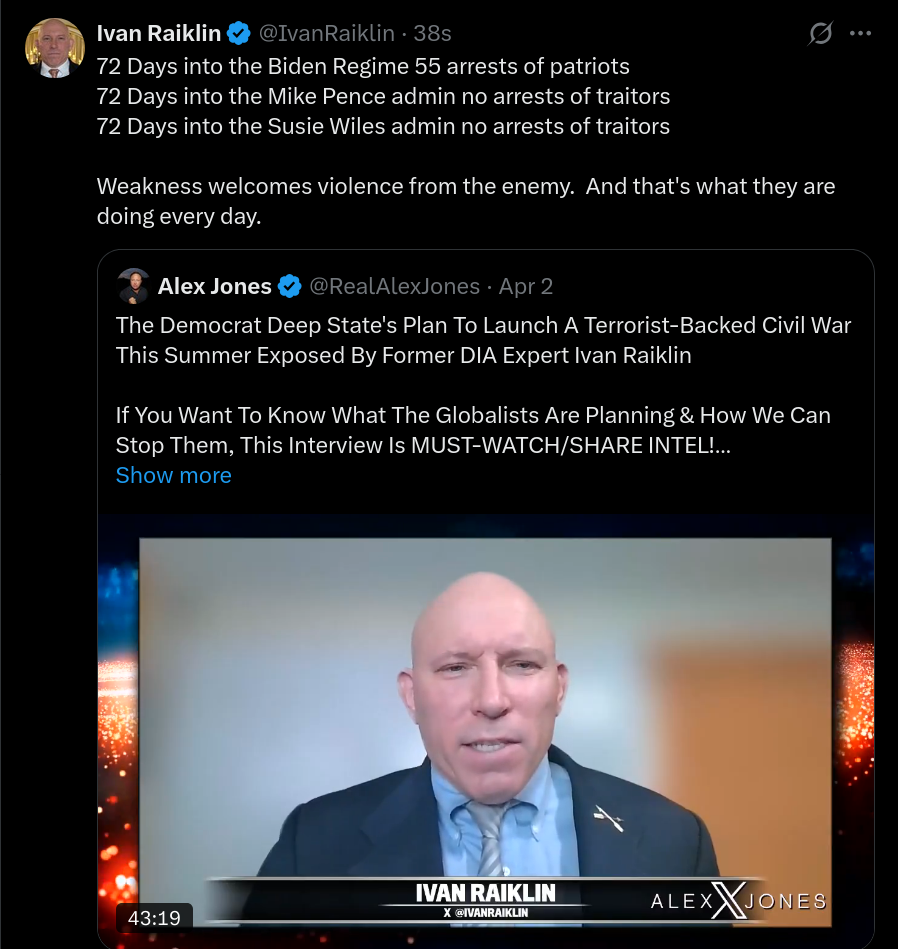Open the Apr 2 quoted post date
898x949 pixels.
tap(525, 286)
